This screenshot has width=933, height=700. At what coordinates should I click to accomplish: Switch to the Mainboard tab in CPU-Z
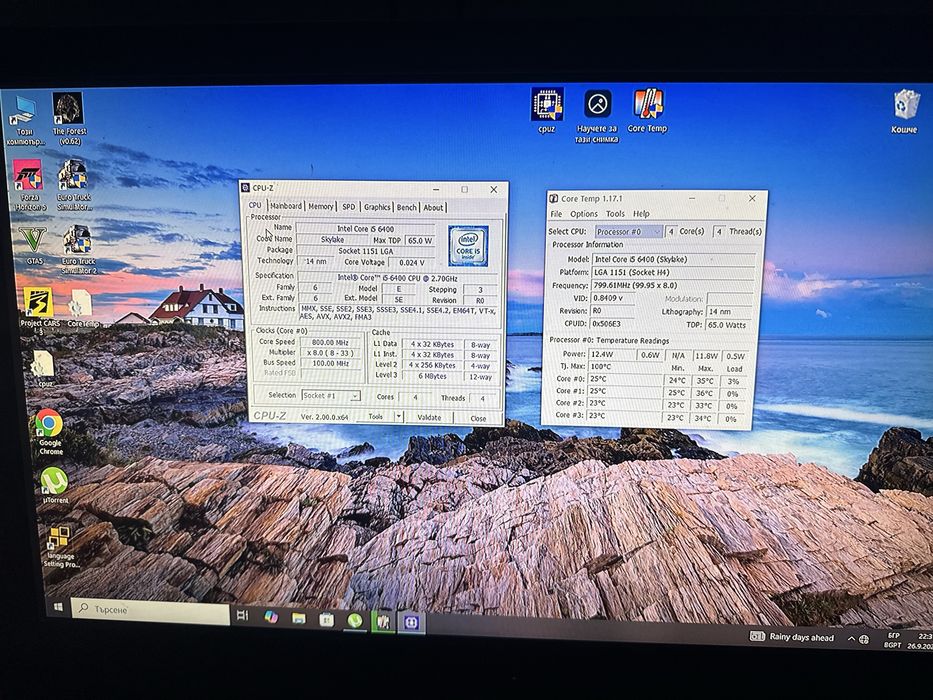tap(286, 206)
